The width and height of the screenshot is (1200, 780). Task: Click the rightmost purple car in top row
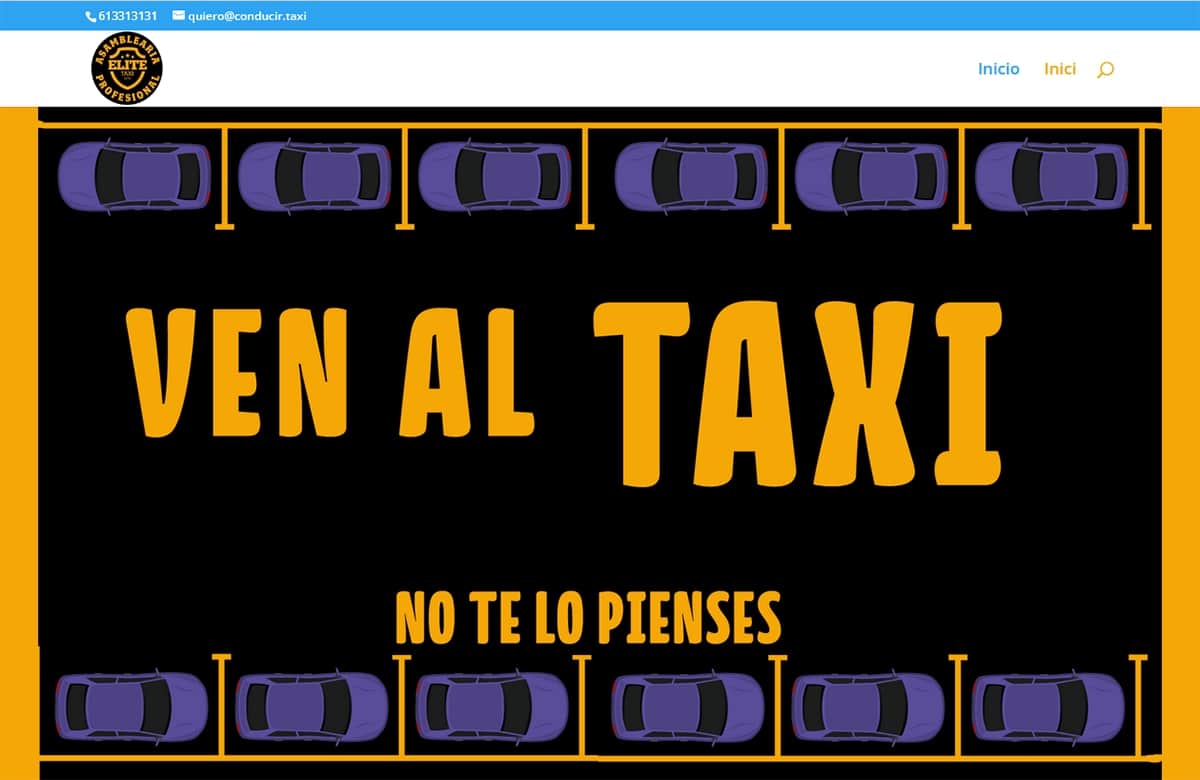[x=1052, y=176]
